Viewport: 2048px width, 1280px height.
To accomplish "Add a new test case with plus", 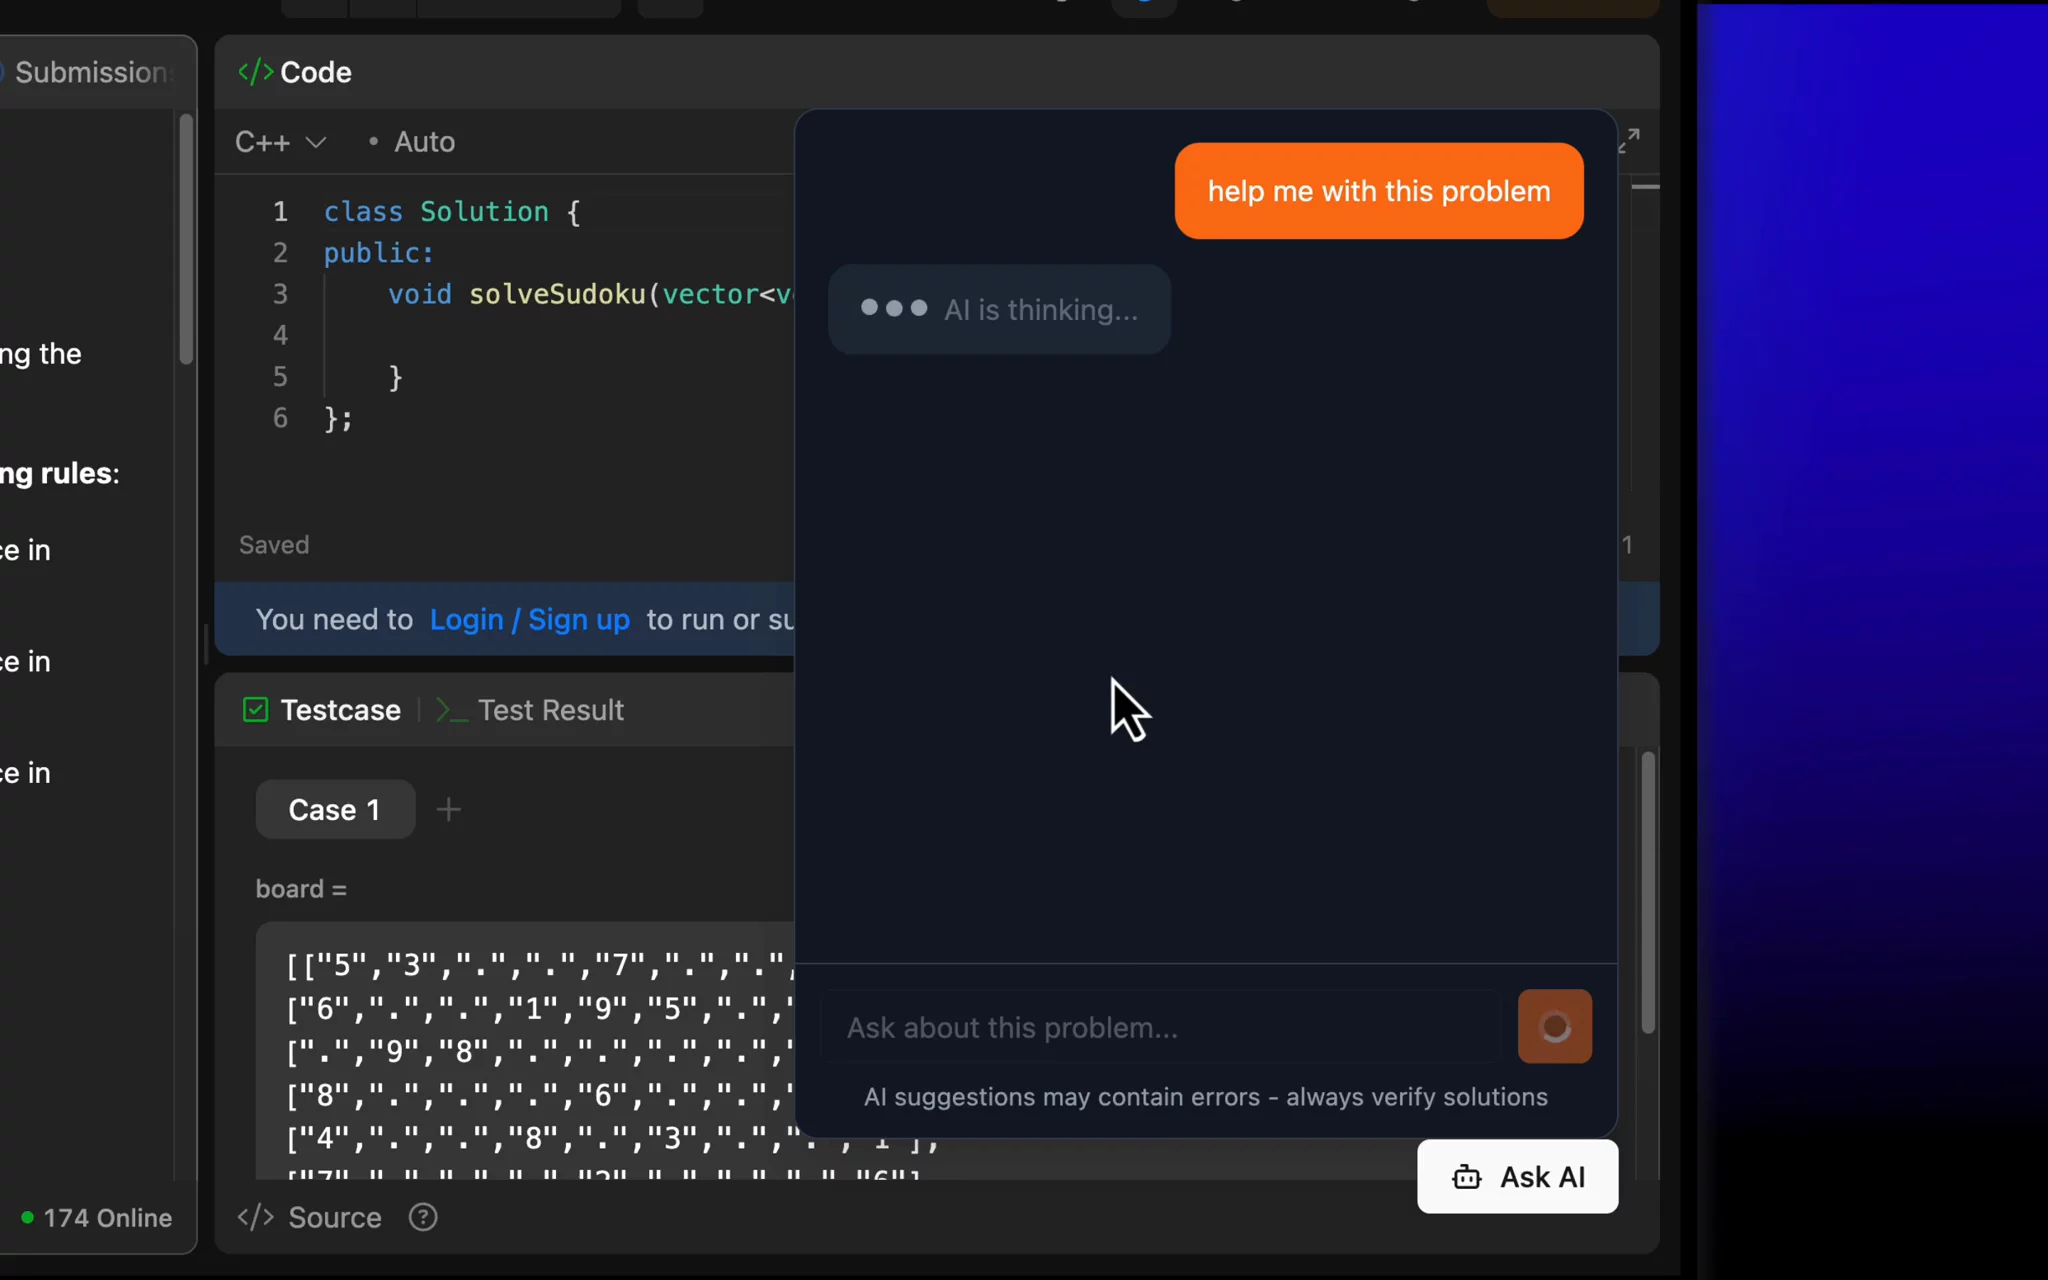I will (449, 809).
